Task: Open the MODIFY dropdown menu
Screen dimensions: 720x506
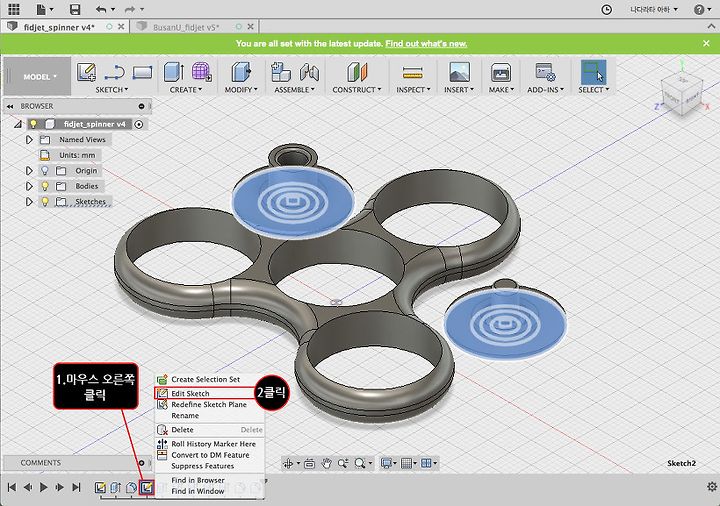Action: 241,90
